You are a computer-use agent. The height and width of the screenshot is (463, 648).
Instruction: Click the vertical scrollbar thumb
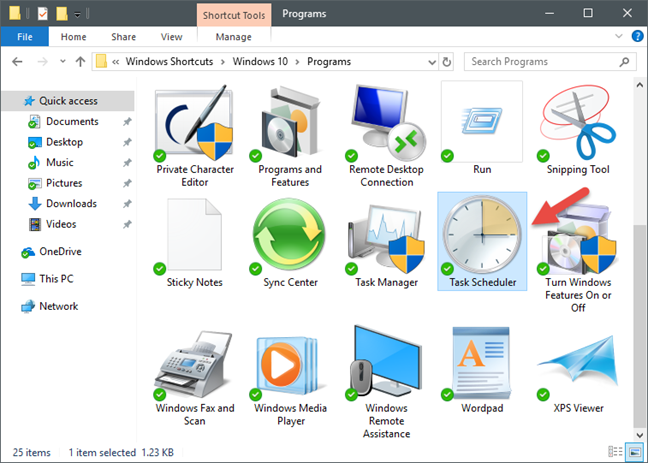click(x=639, y=327)
